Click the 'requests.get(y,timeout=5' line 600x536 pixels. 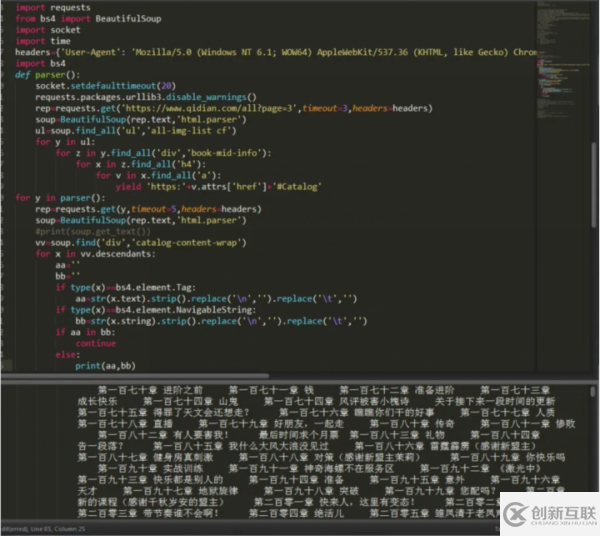point(148,209)
